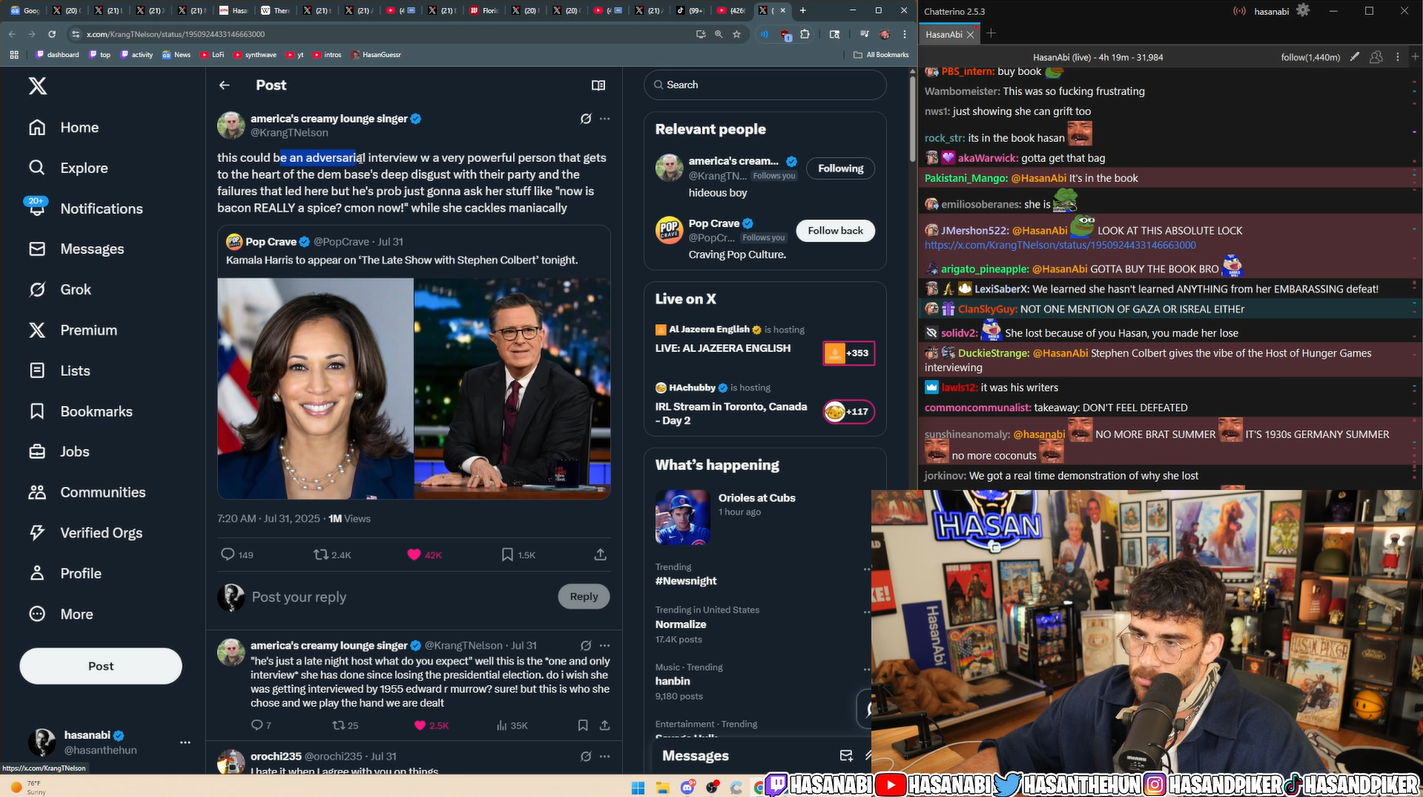This screenshot has width=1423, height=797.
Task: Click the Chatterino moderation sword icon
Action: 1355,57
